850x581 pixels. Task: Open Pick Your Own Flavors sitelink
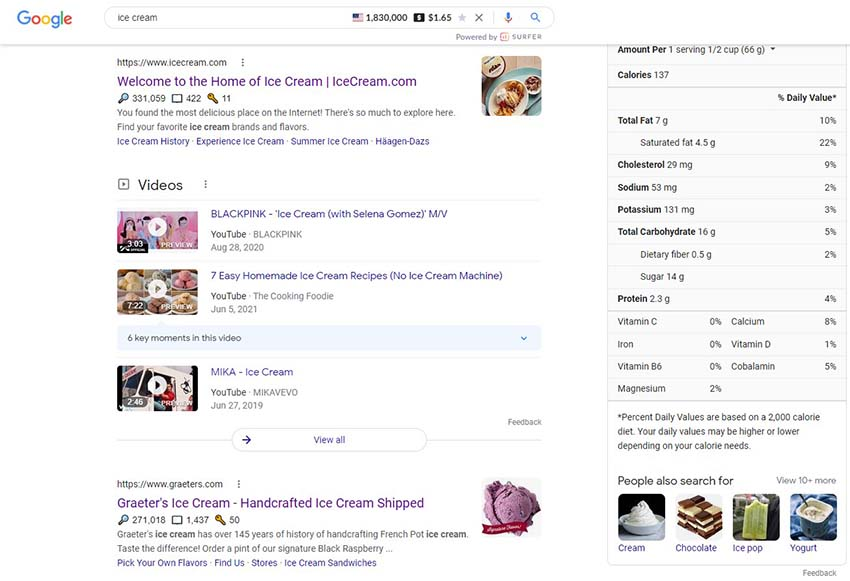click(162, 563)
